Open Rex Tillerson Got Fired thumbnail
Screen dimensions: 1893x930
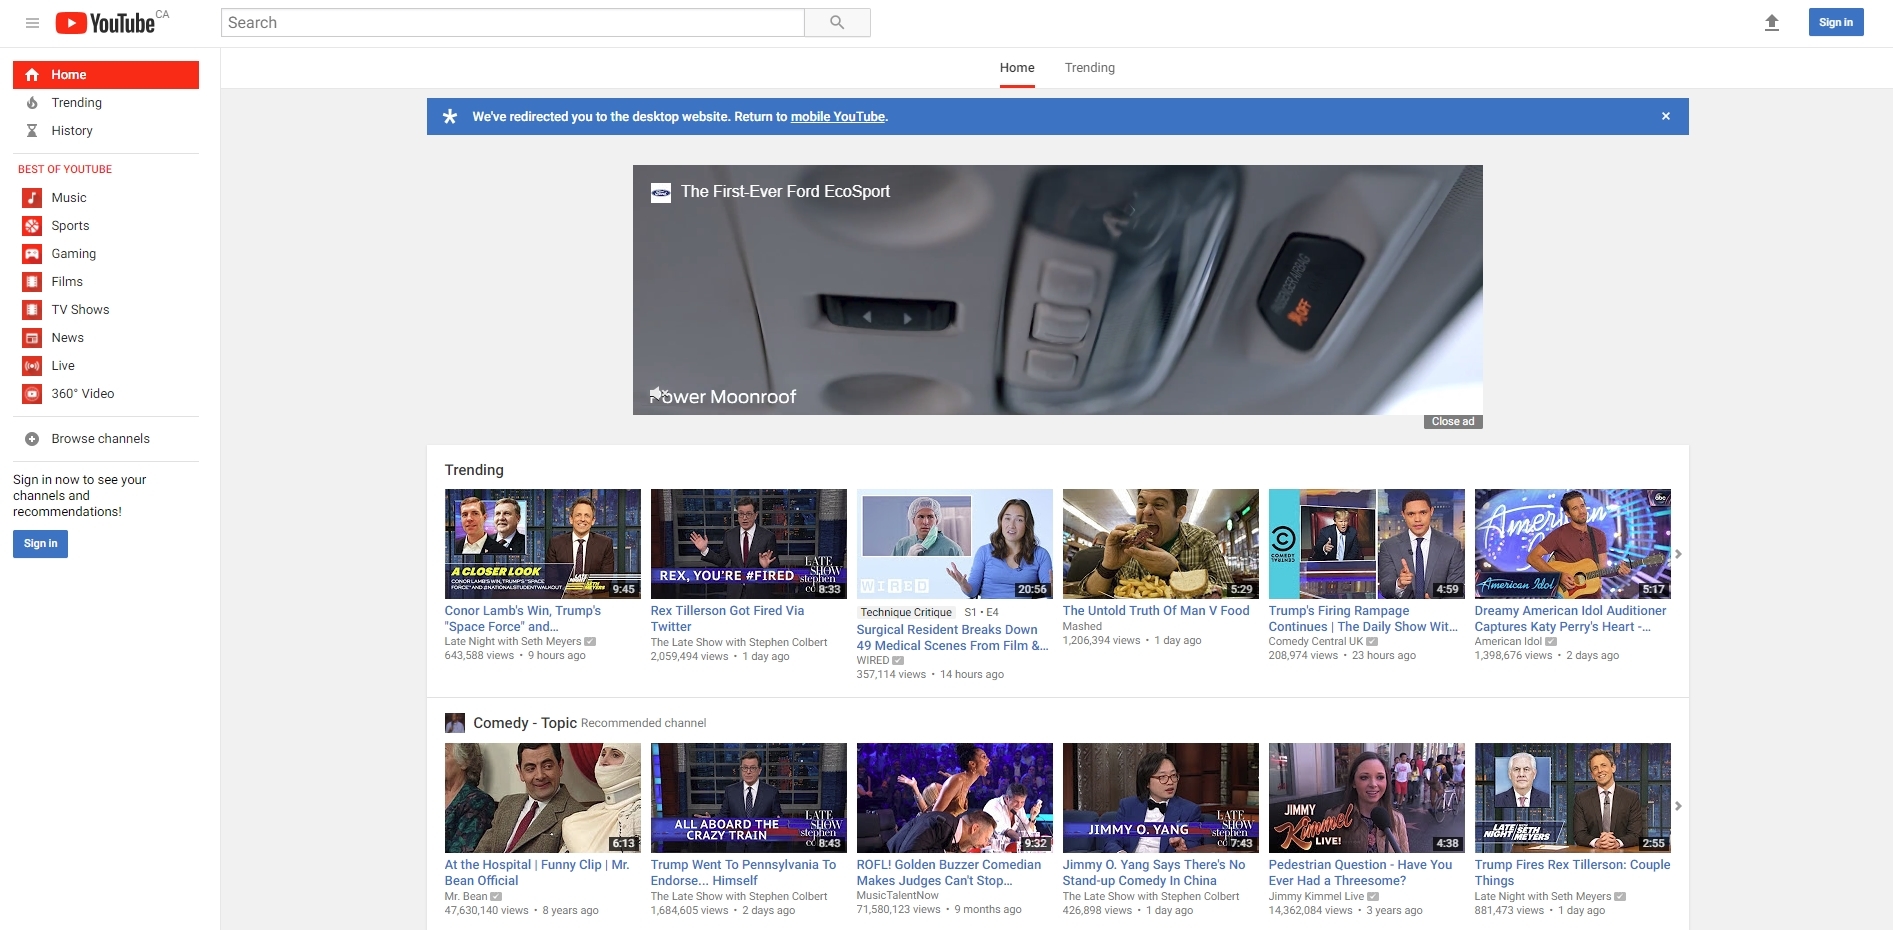tap(749, 544)
